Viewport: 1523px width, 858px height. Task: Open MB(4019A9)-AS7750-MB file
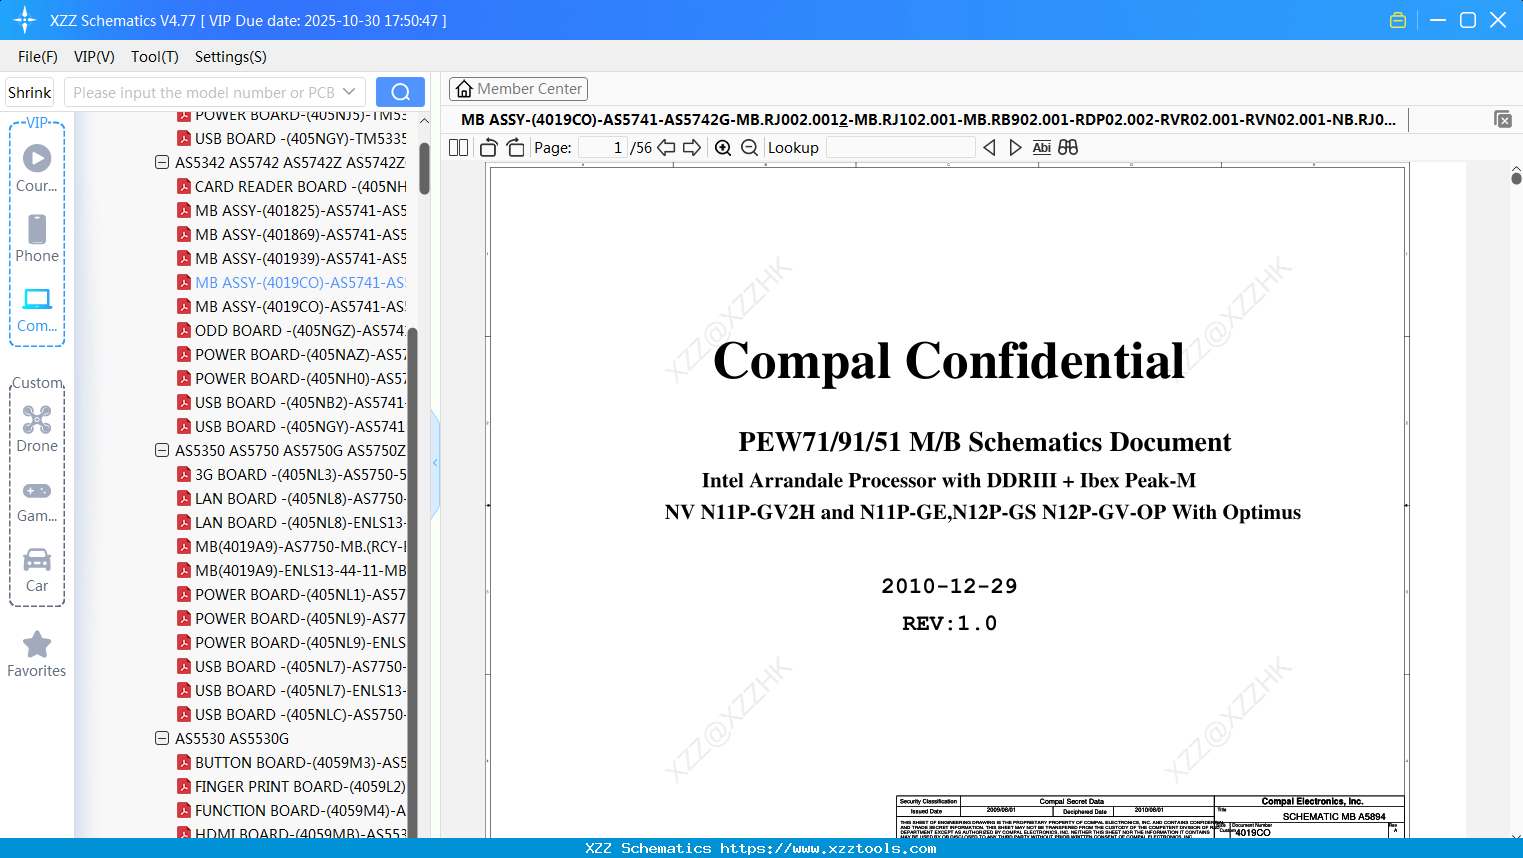[292, 546]
